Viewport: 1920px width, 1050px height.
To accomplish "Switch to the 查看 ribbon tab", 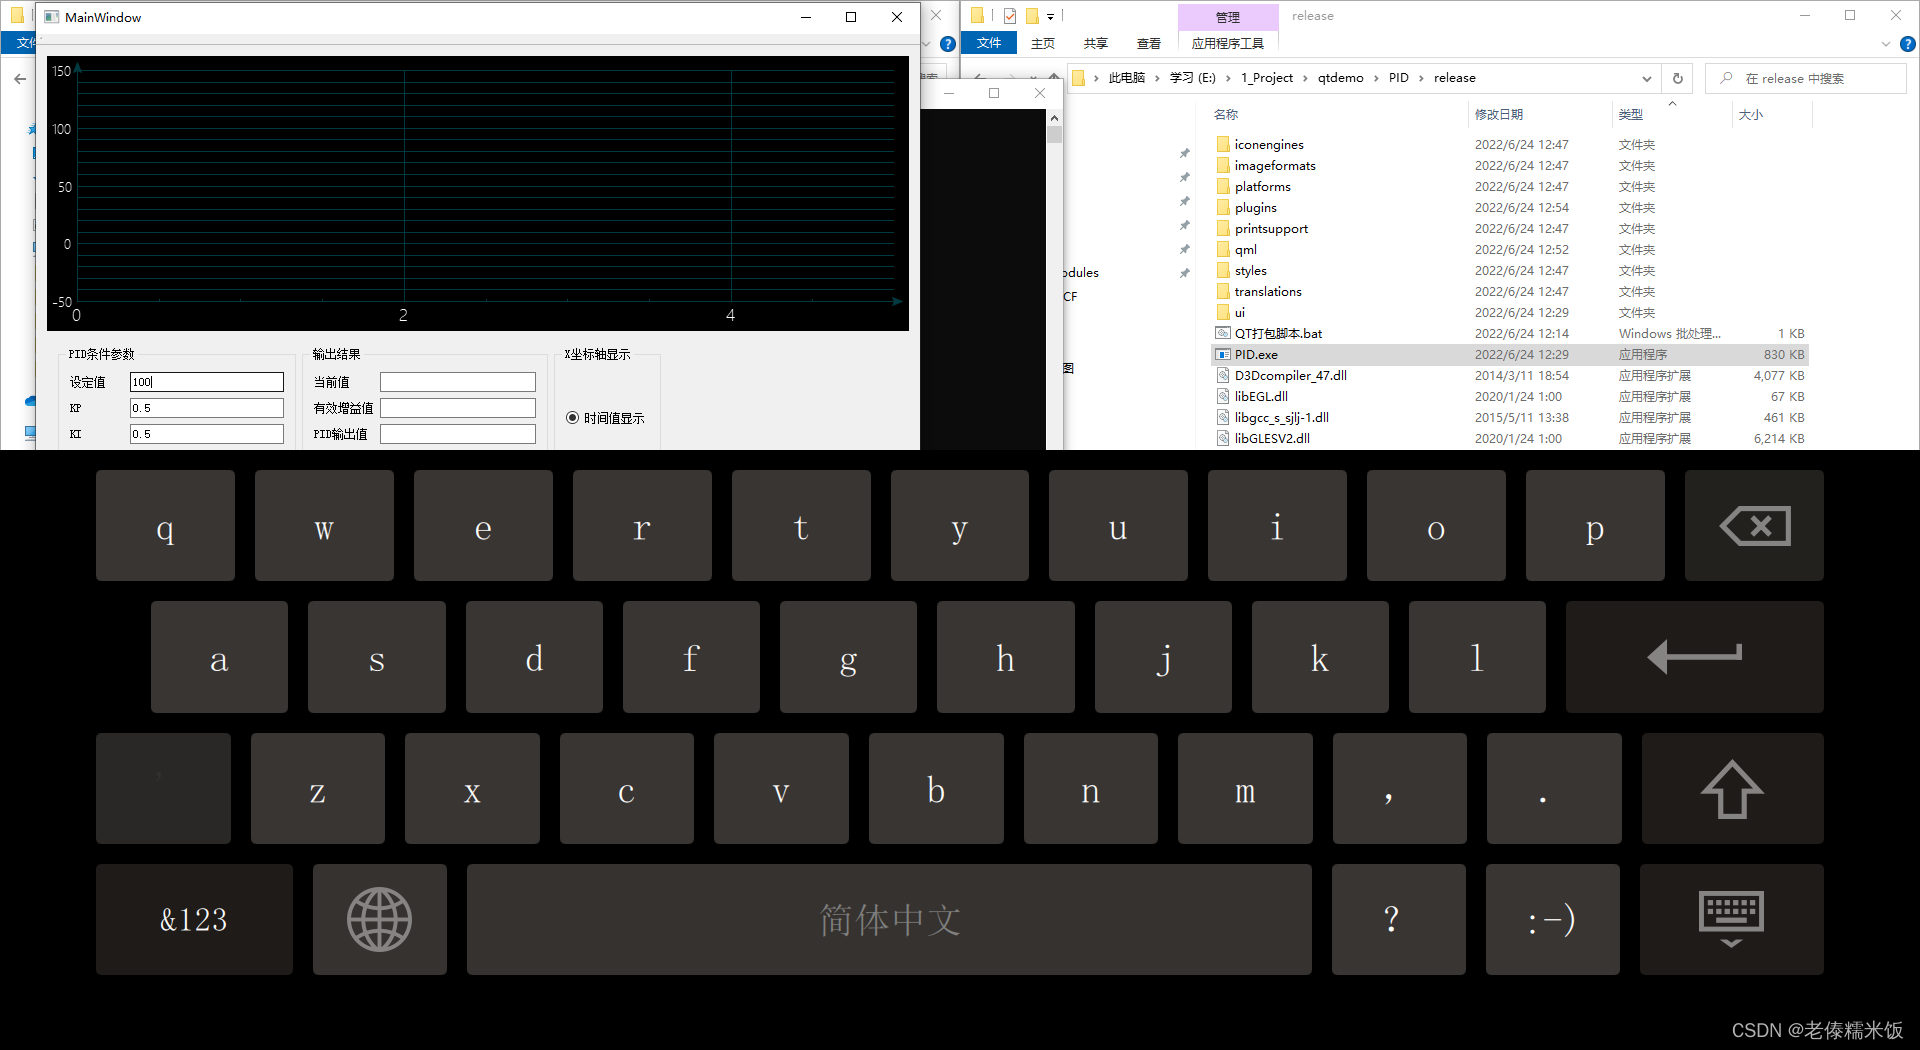I will (x=1148, y=43).
